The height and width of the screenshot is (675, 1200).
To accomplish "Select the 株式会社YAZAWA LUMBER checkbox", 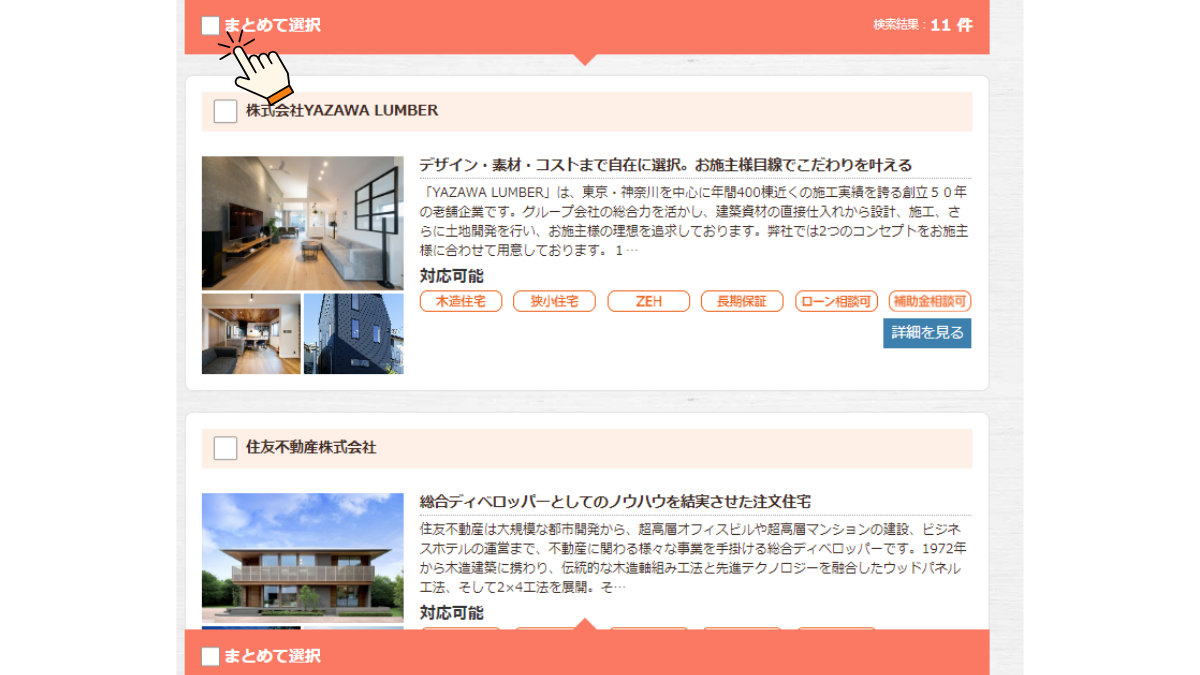I will 225,111.
